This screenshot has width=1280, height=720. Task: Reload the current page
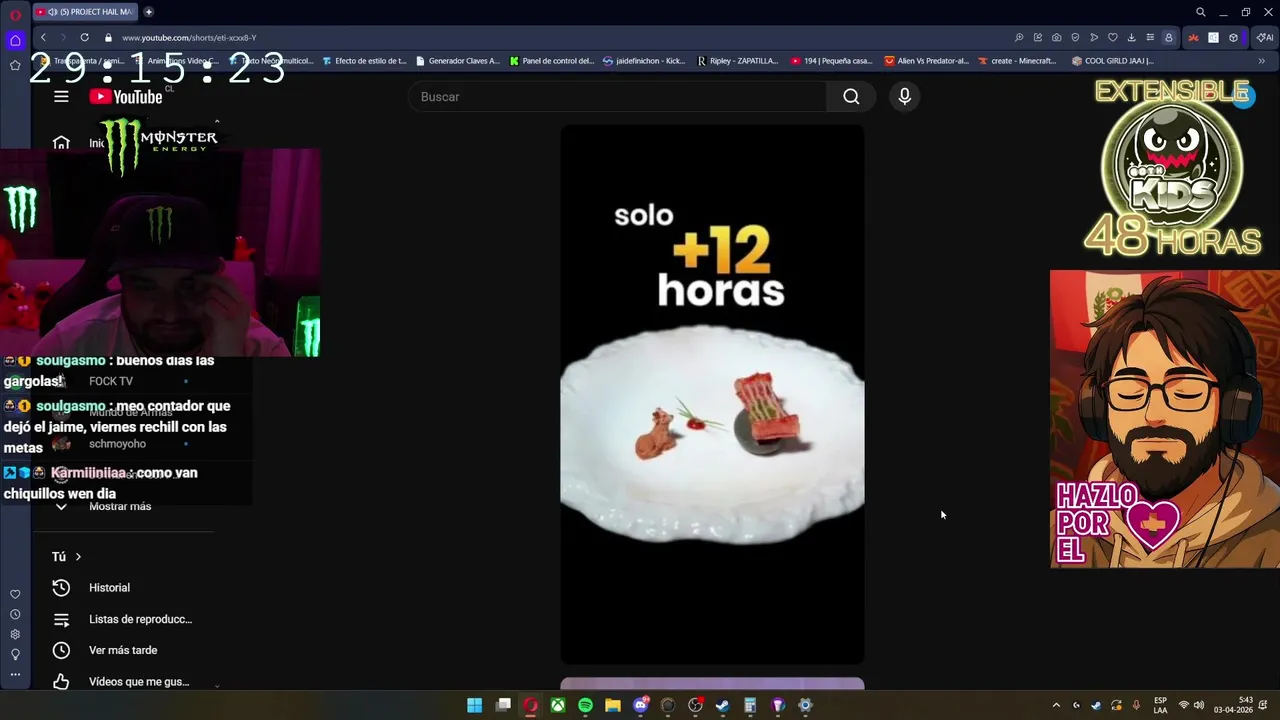pyautogui.click(x=84, y=38)
